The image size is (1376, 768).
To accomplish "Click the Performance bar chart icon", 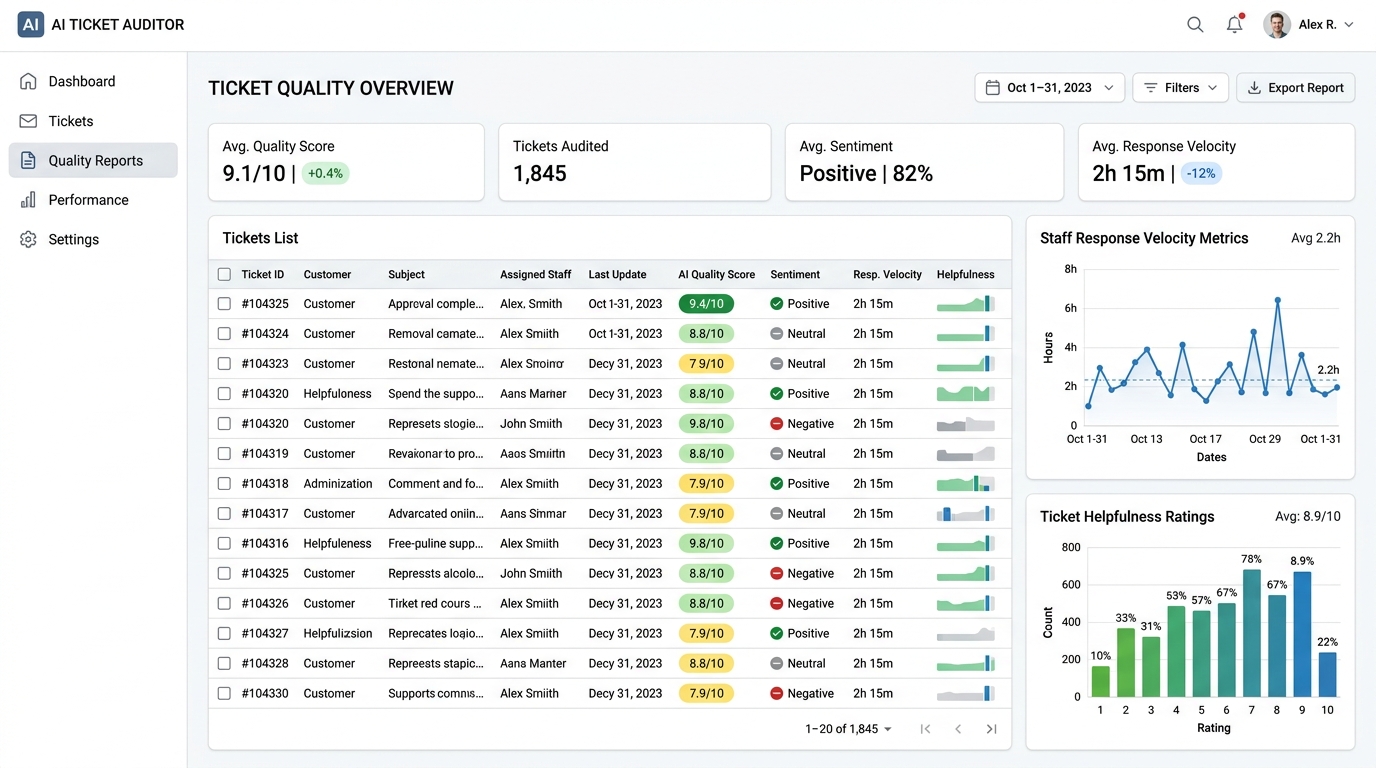I will [28, 200].
